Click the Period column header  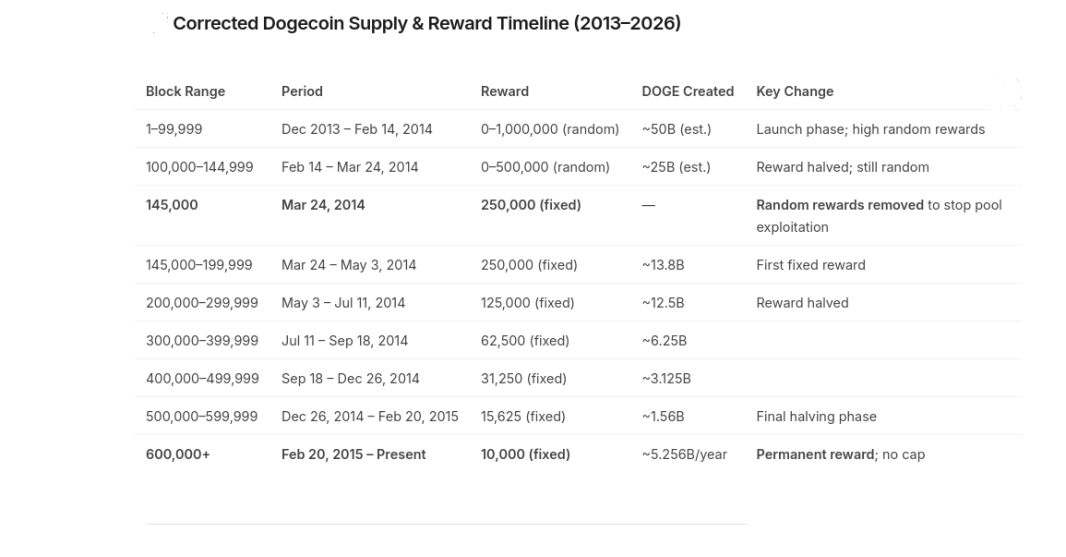click(x=302, y=91)
